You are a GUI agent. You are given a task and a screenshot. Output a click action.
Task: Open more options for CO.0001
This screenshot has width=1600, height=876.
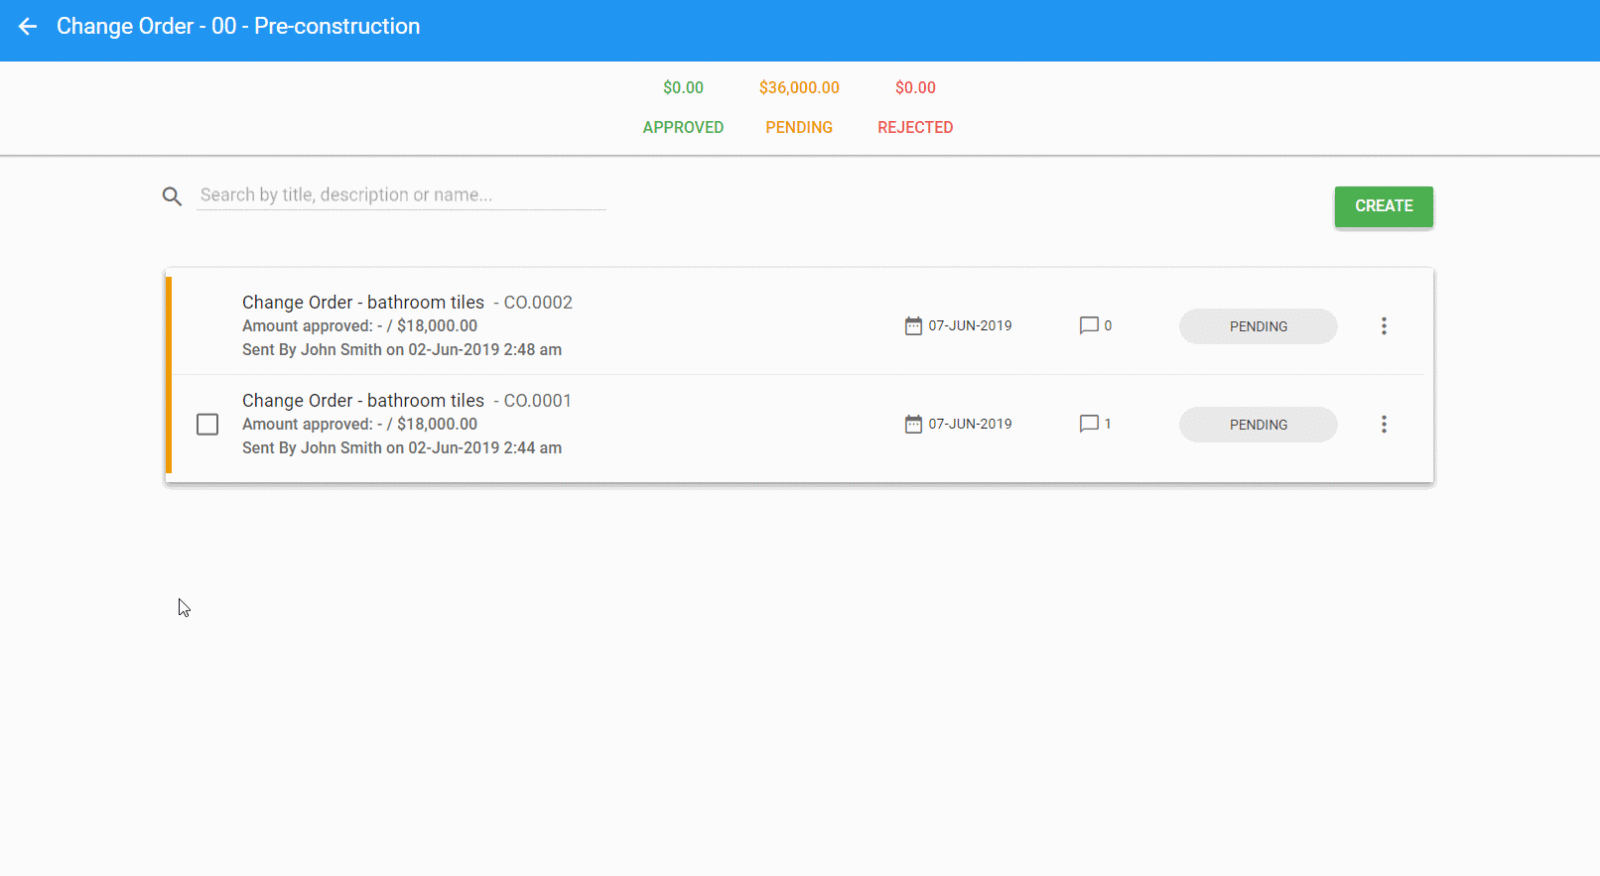1384,424
